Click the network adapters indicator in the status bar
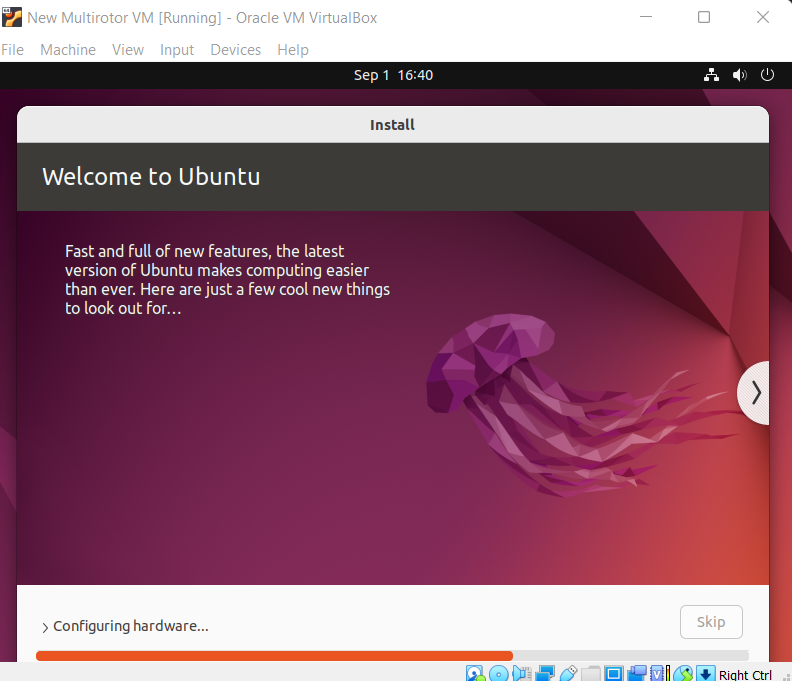Viewport: 792px width, 681px height. [544, 673]
